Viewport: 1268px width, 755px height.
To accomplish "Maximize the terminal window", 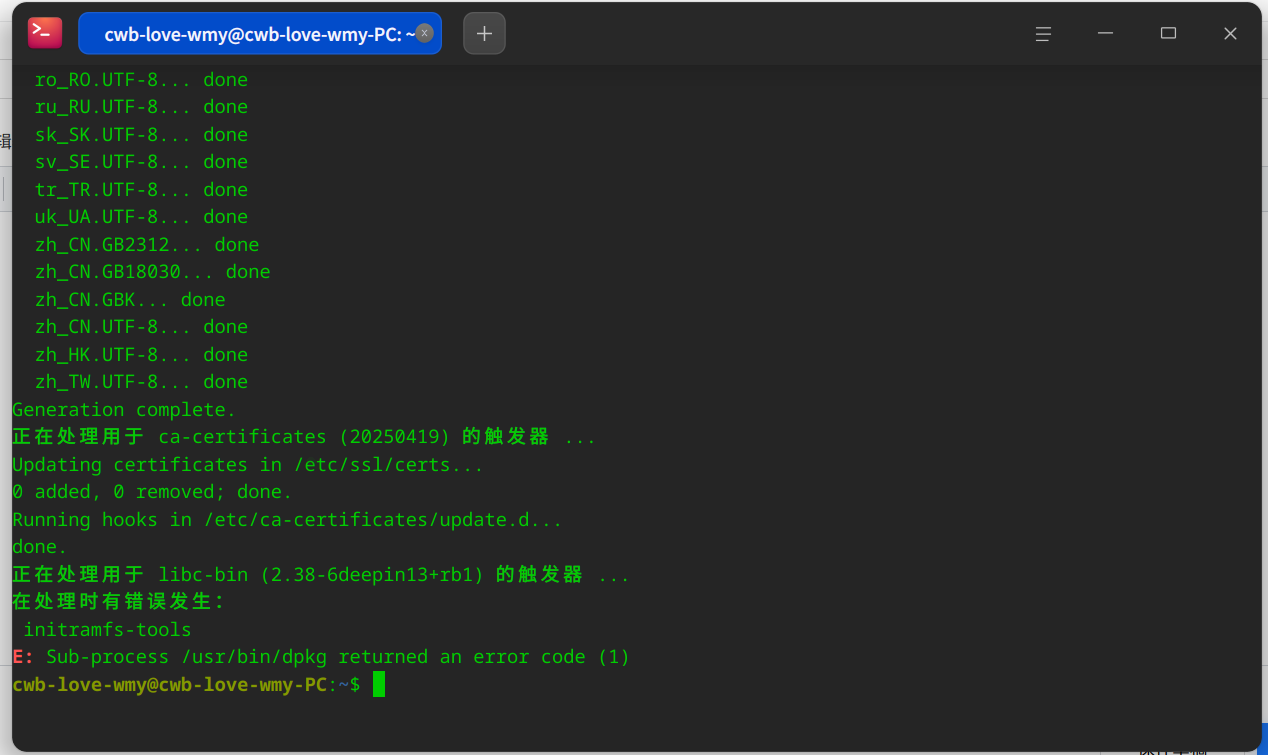I will (x=1168, y=33).
